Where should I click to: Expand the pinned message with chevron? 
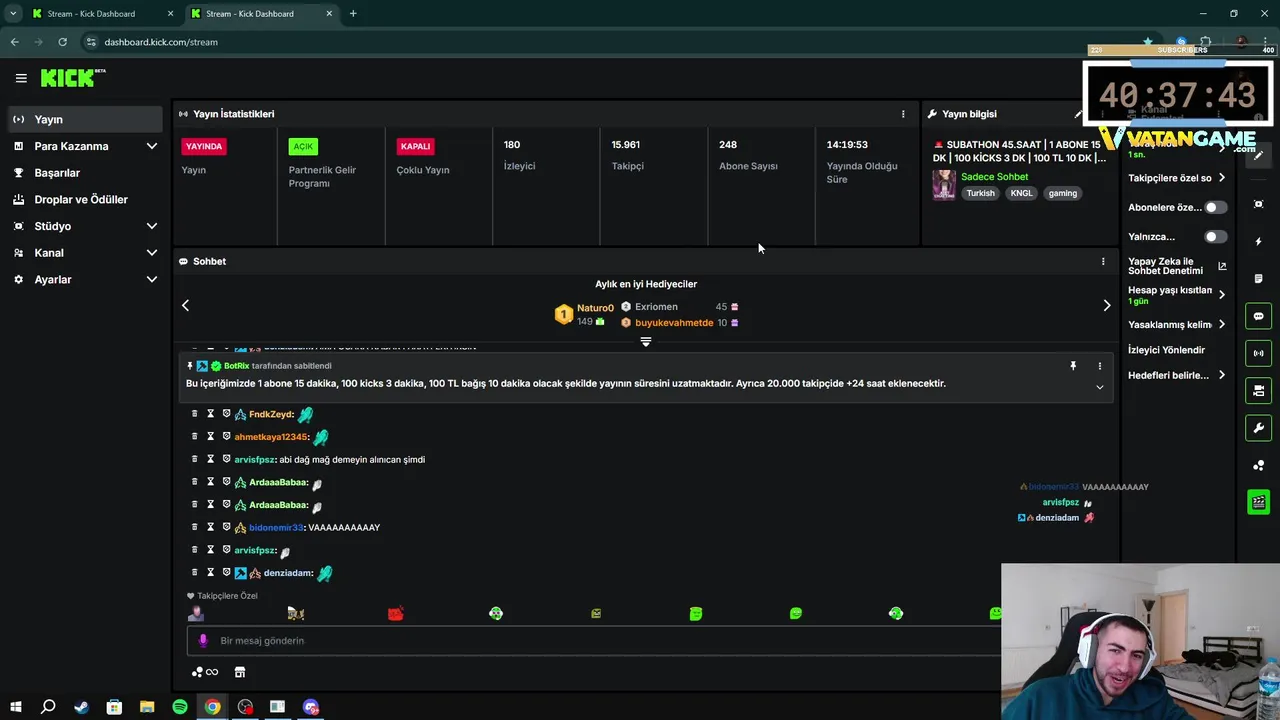point(1099,387)
